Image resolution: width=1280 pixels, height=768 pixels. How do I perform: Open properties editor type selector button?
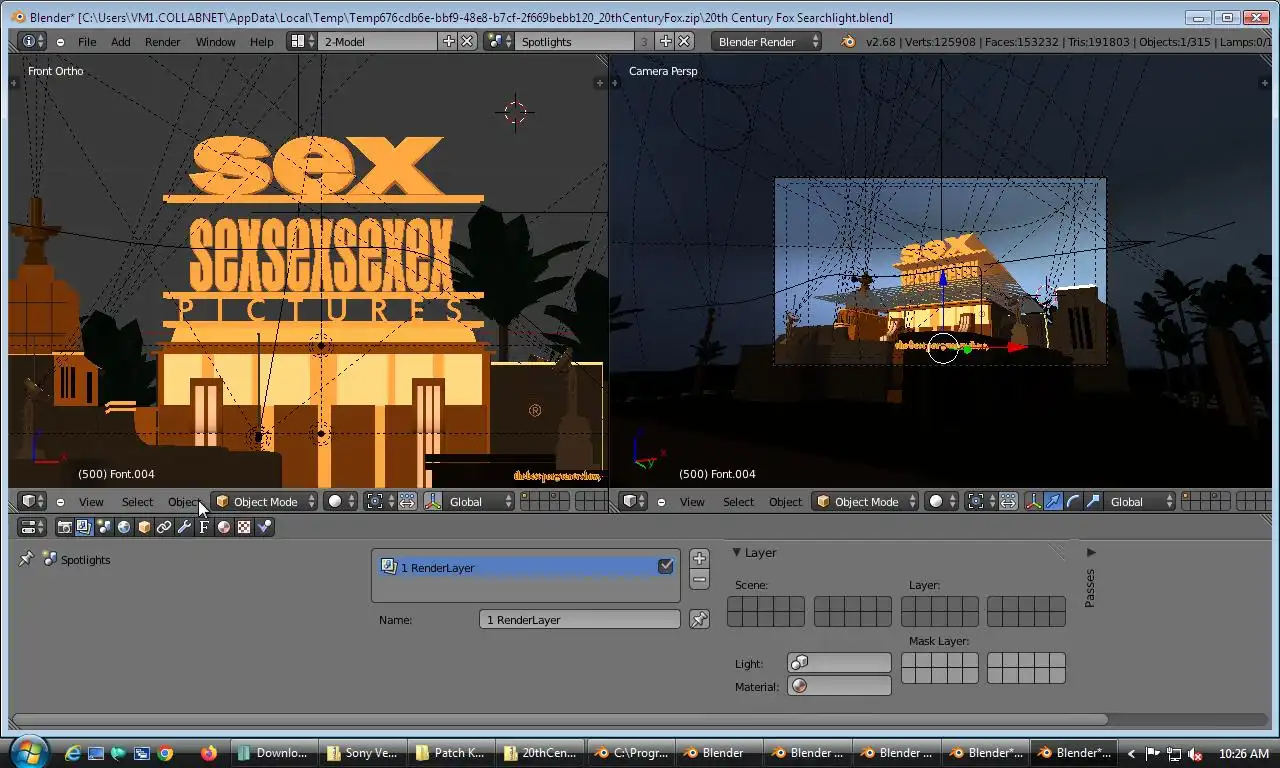(32, 527)
